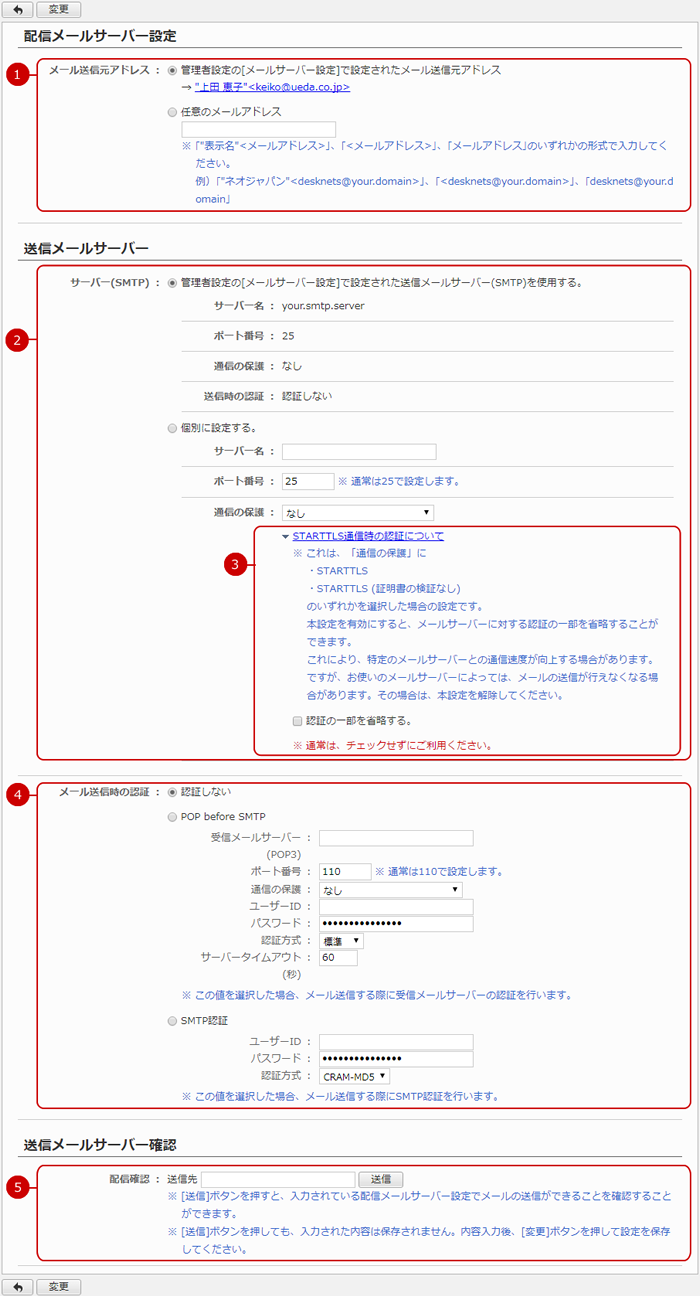This screenshot has height=1296, width=700.
Task: Open the CRAM-MD5 認証方式 dropdown
Action: 354,1077
